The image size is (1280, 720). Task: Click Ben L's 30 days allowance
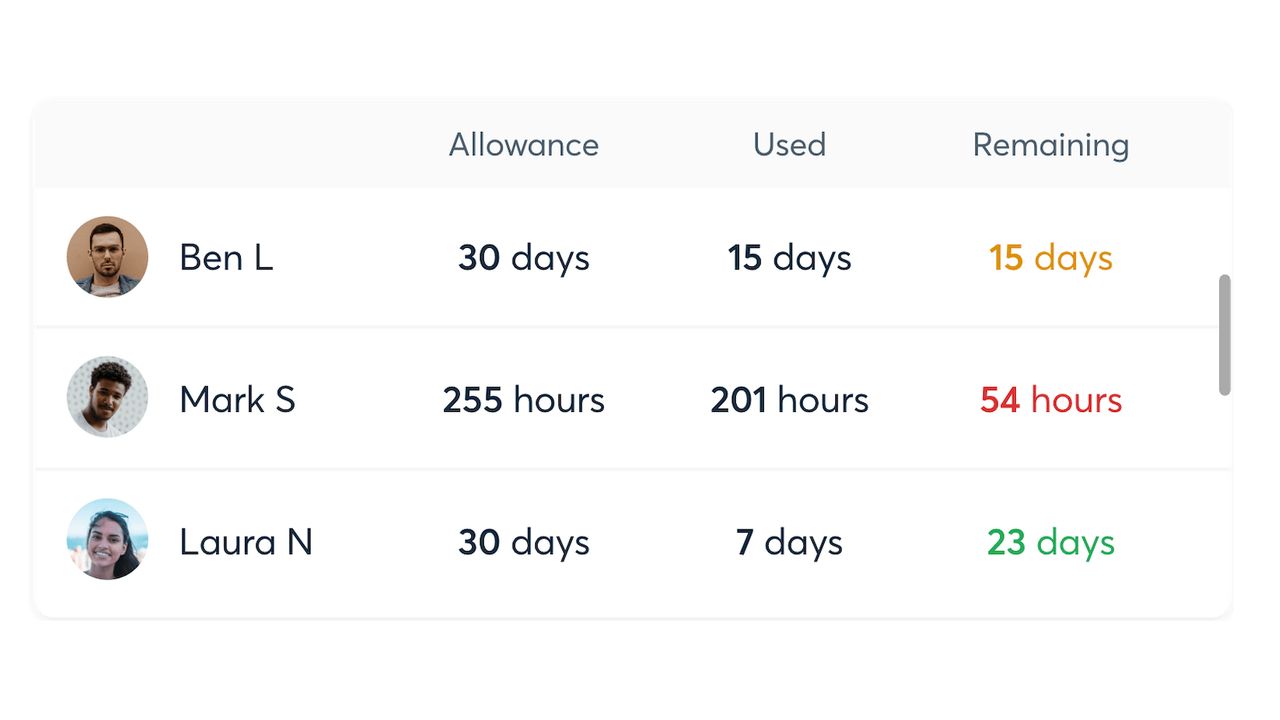click(x=523, y=258)
